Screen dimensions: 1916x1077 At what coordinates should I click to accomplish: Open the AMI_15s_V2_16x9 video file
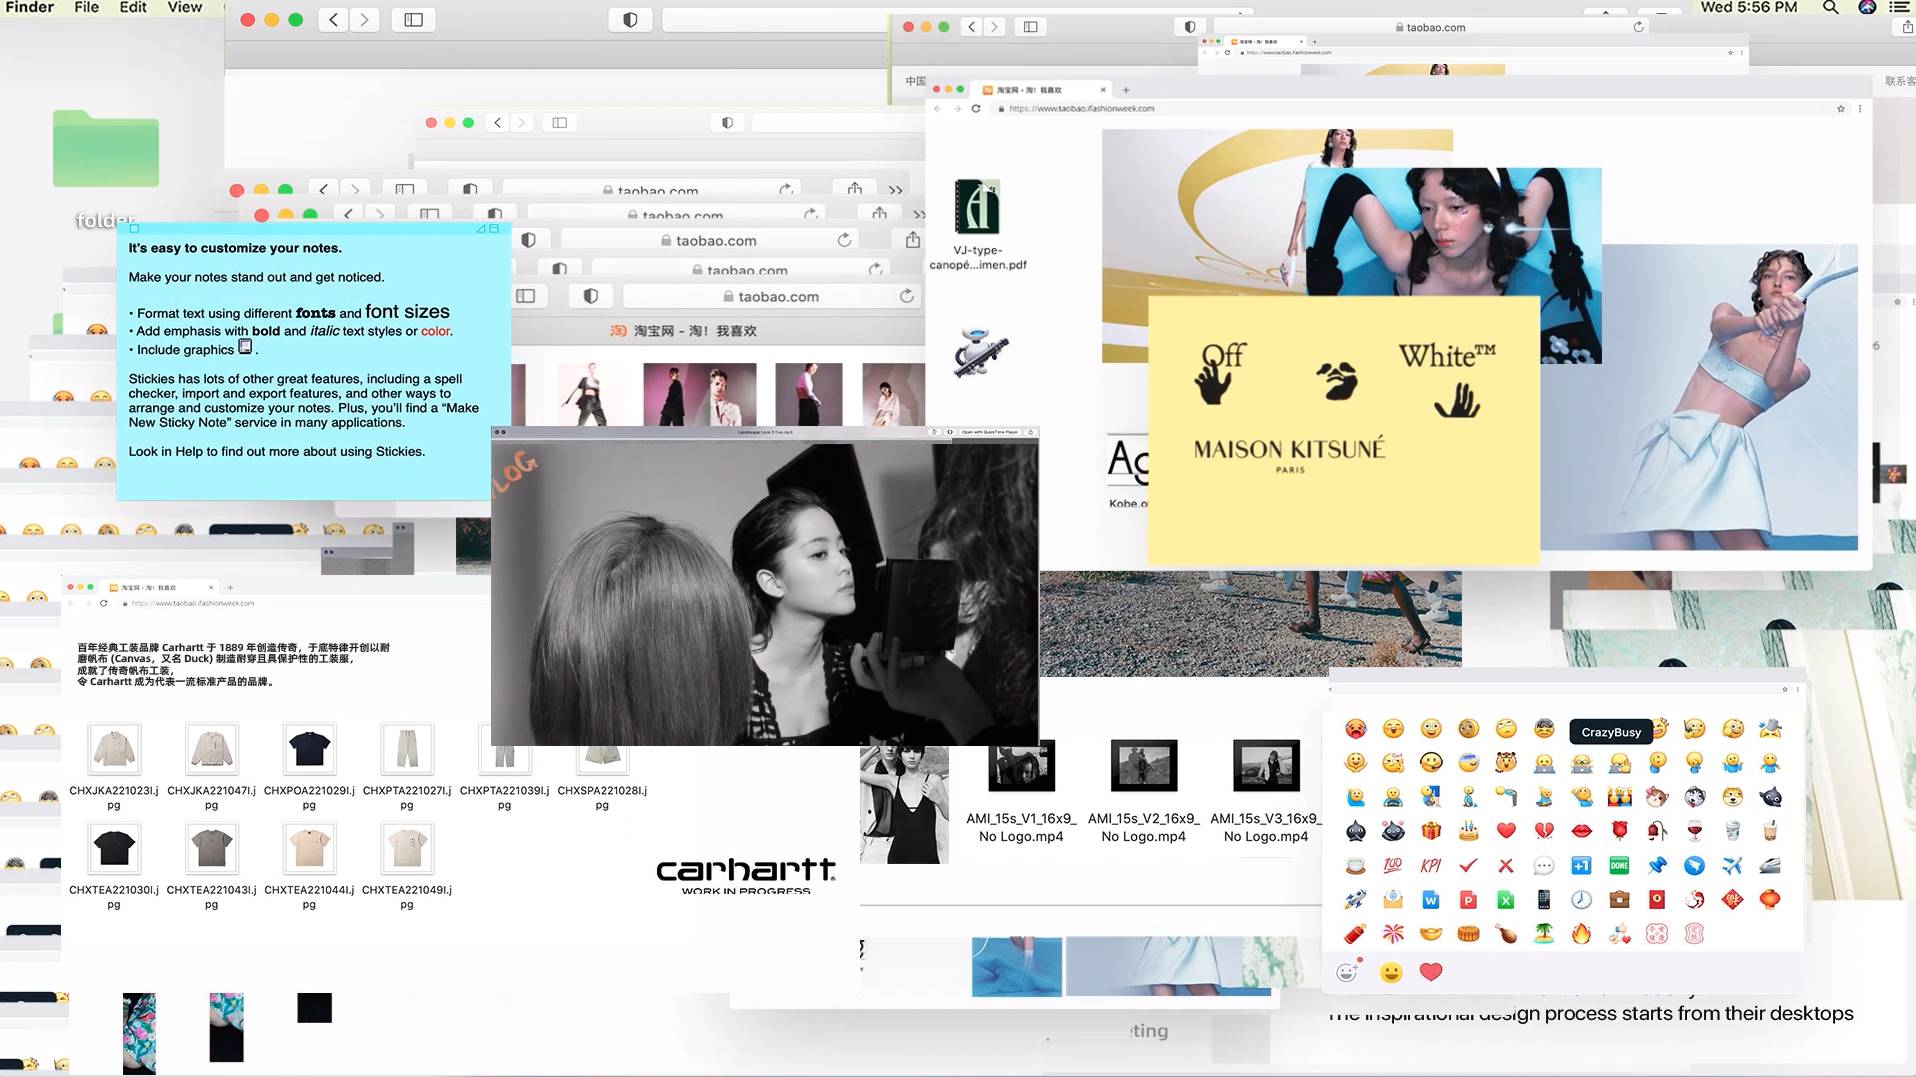point(1143,766)
